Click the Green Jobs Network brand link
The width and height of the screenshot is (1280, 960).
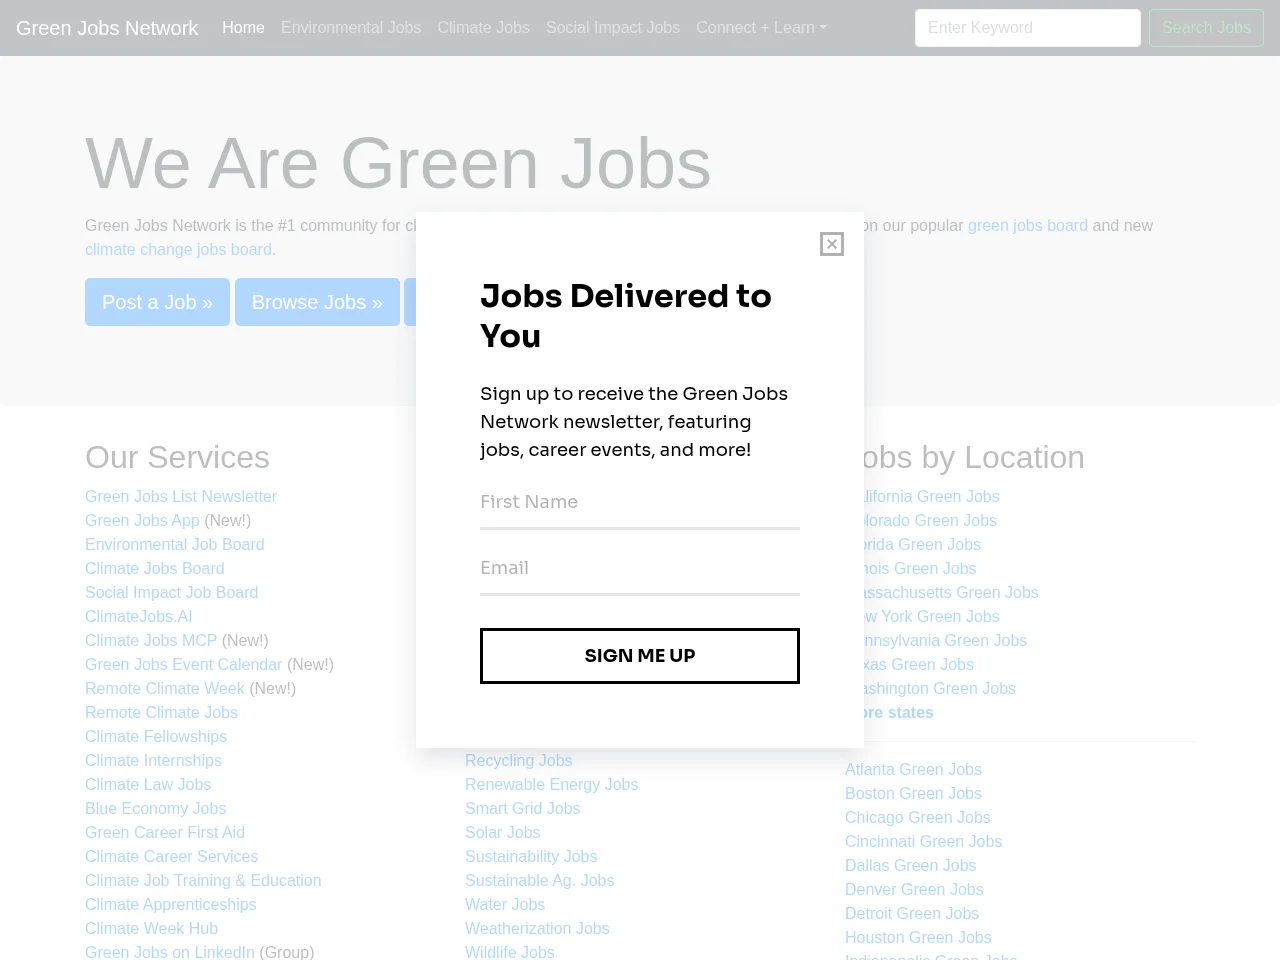coord(107,28)
